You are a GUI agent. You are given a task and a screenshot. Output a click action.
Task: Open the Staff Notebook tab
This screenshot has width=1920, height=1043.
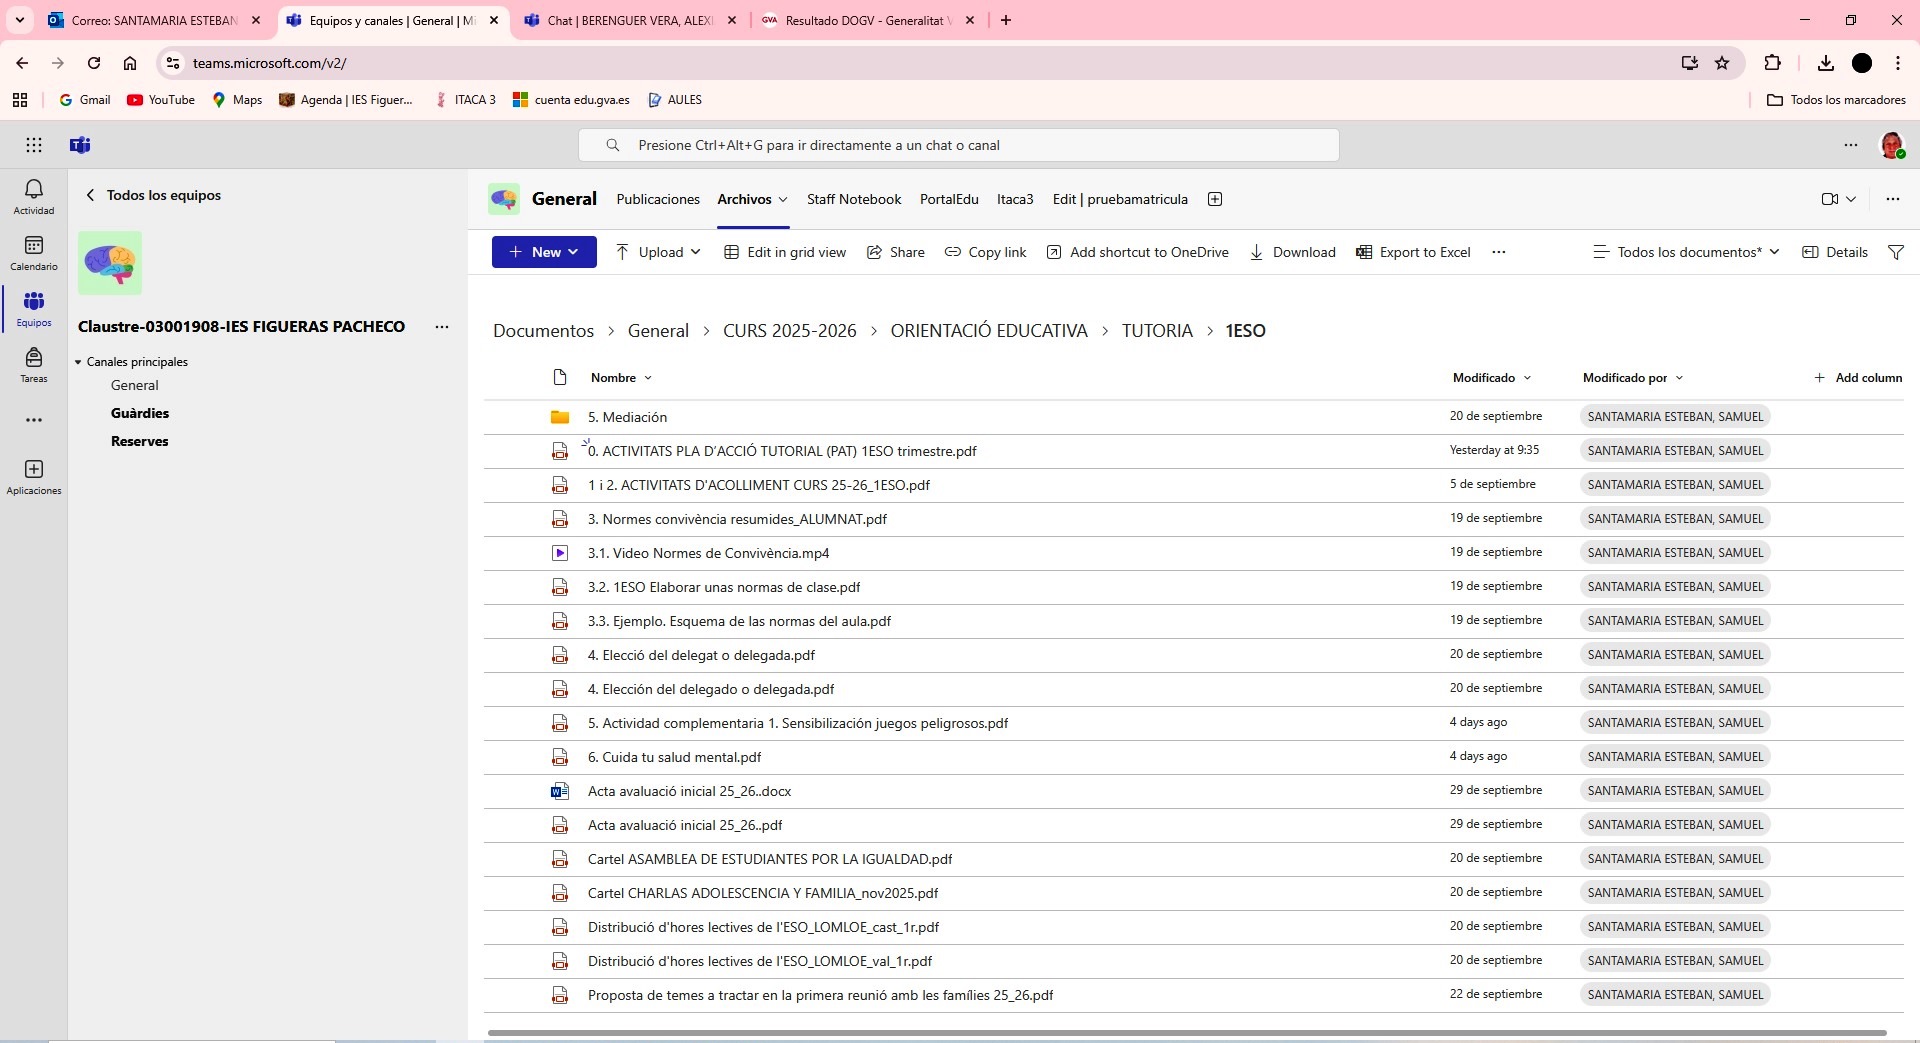[x=854, y=199]
